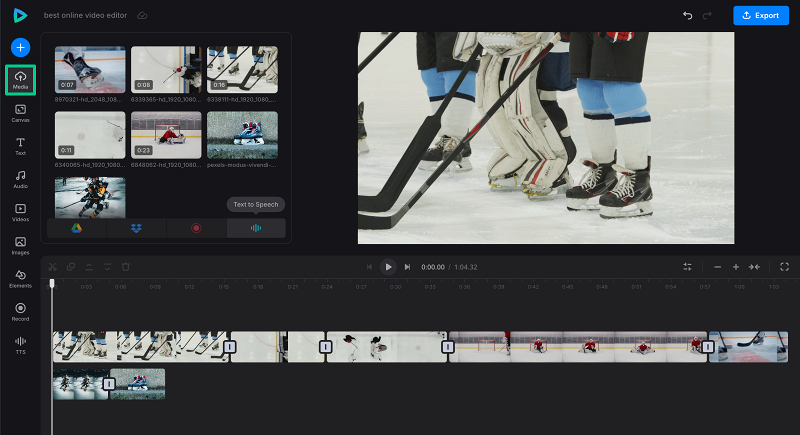Open the Audio panel in sidebar
Image resolution: width=800 pixels, height=435 pixels.
click(20, 180)
